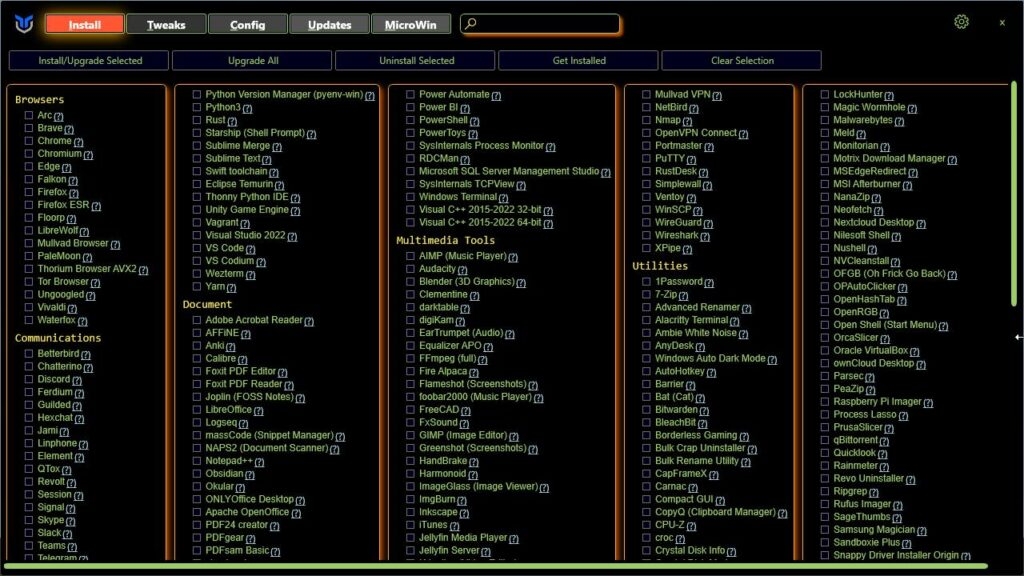Click the horizontal green scrollbar
The height and width of the screenshot is (576, 1024).
point(496,566)
